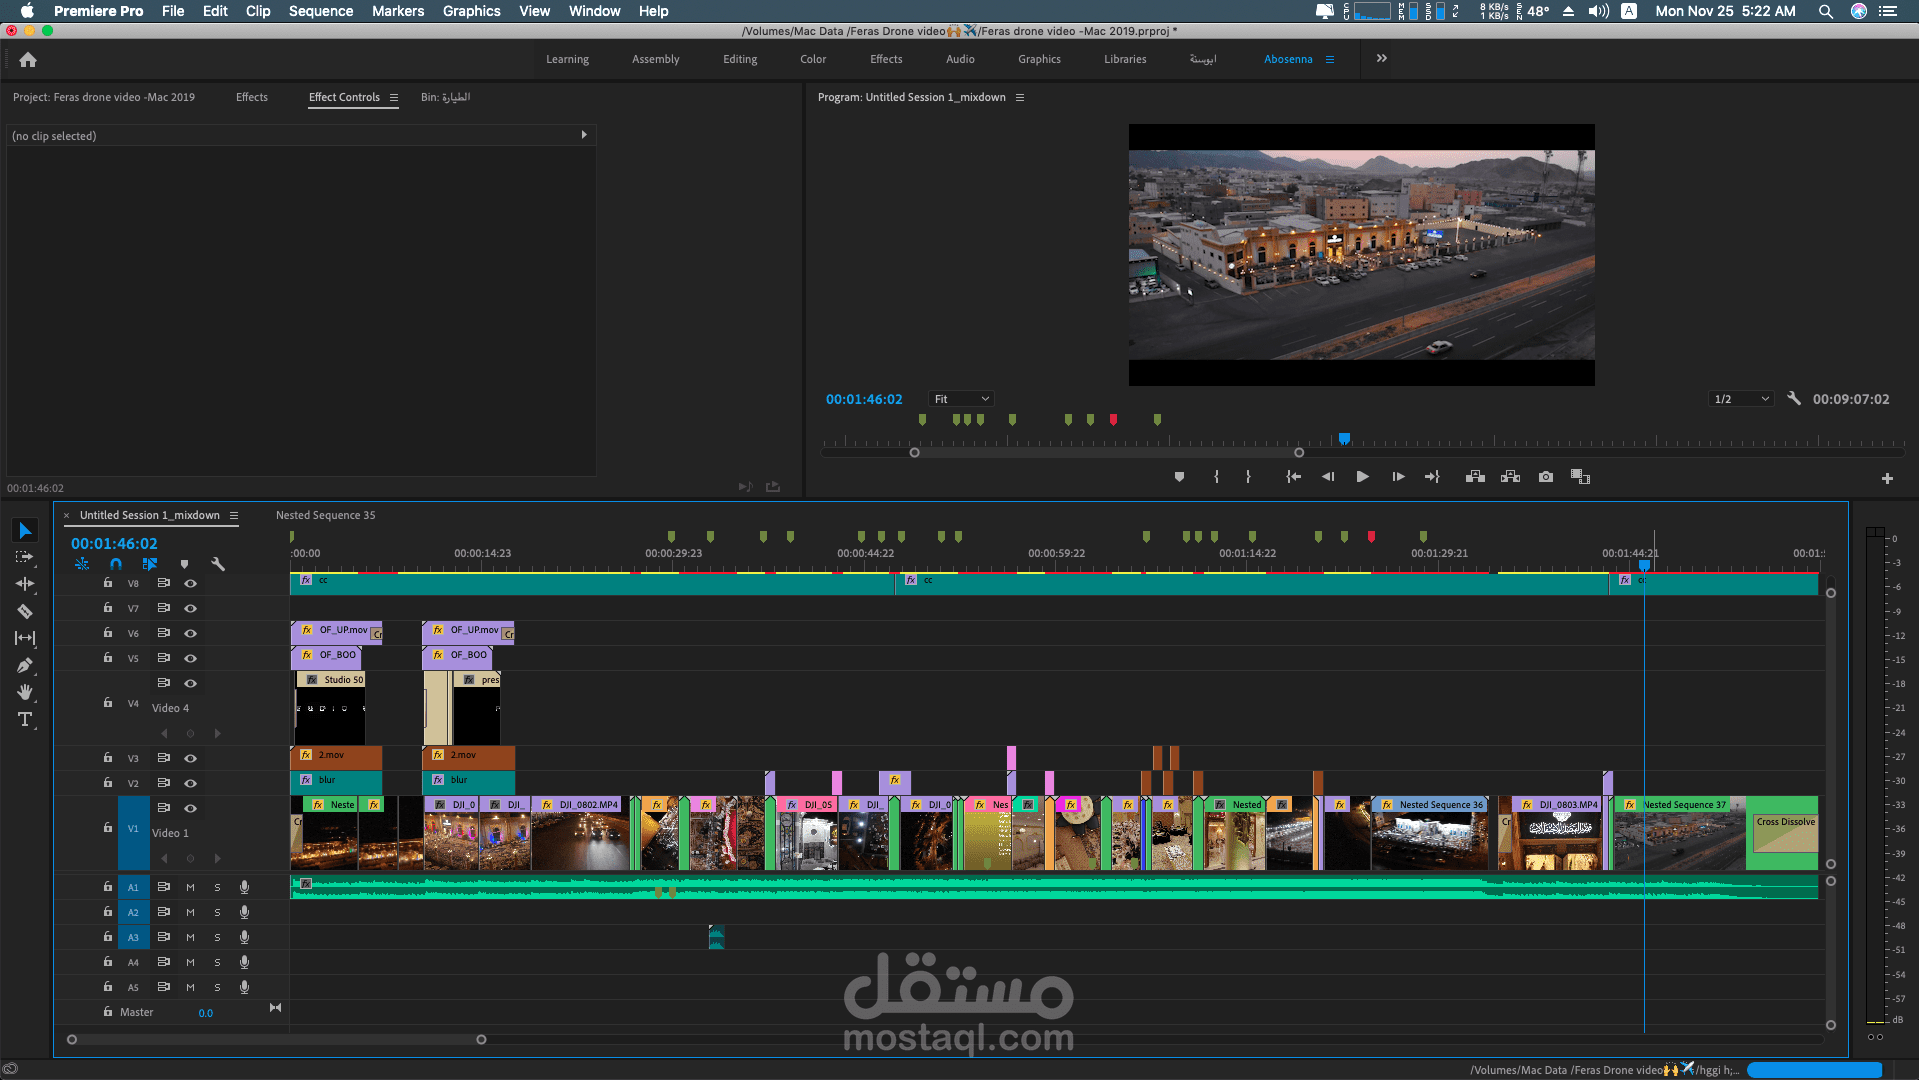This screenshot has width=1919, height=1080.
Task: Toggle V3 track output eye
Action: [190, 758]
